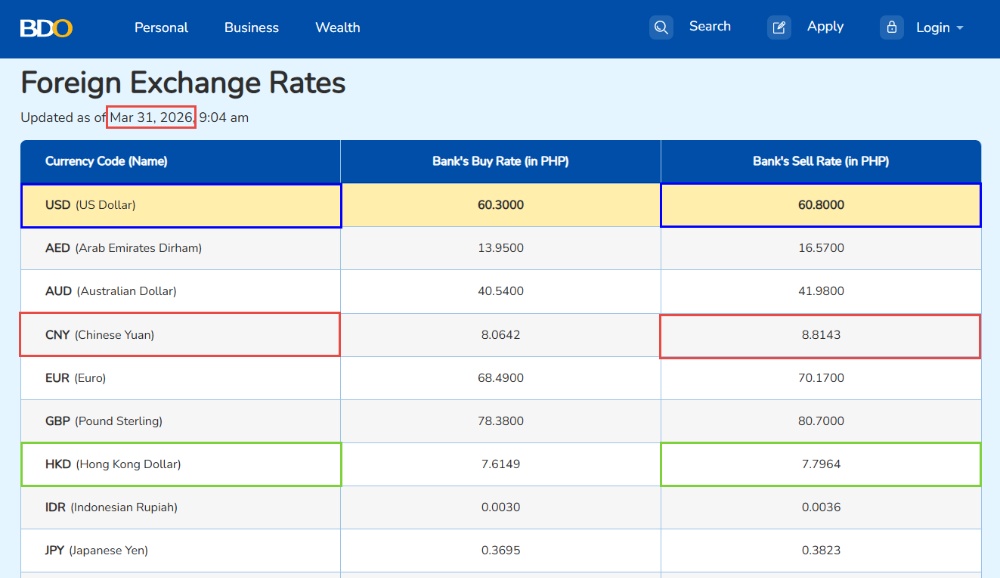Open the Business menu
The image size is (1000, 578).
(251, 27)
